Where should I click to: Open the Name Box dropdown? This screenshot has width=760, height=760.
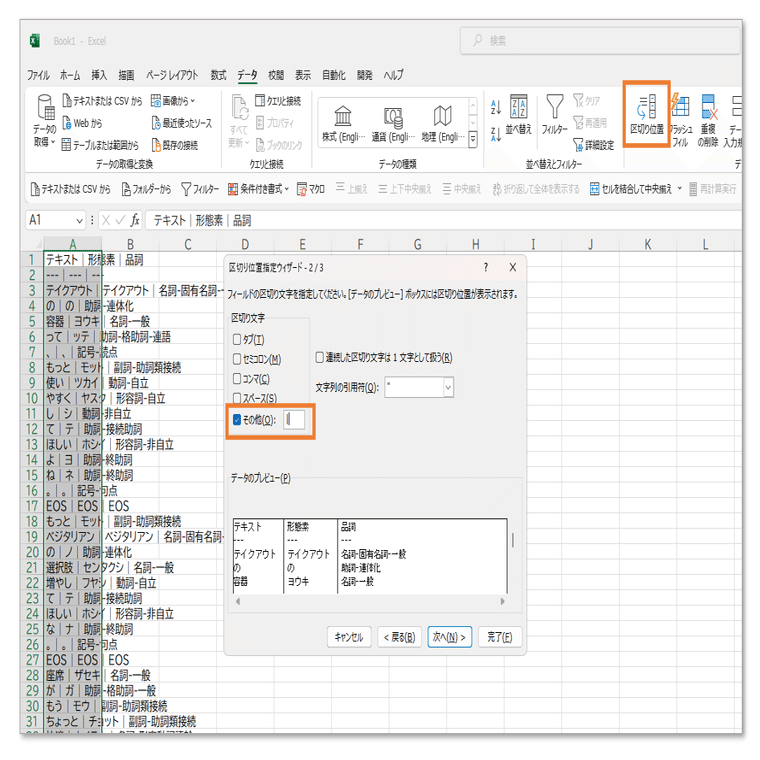(x=79, y=221)
